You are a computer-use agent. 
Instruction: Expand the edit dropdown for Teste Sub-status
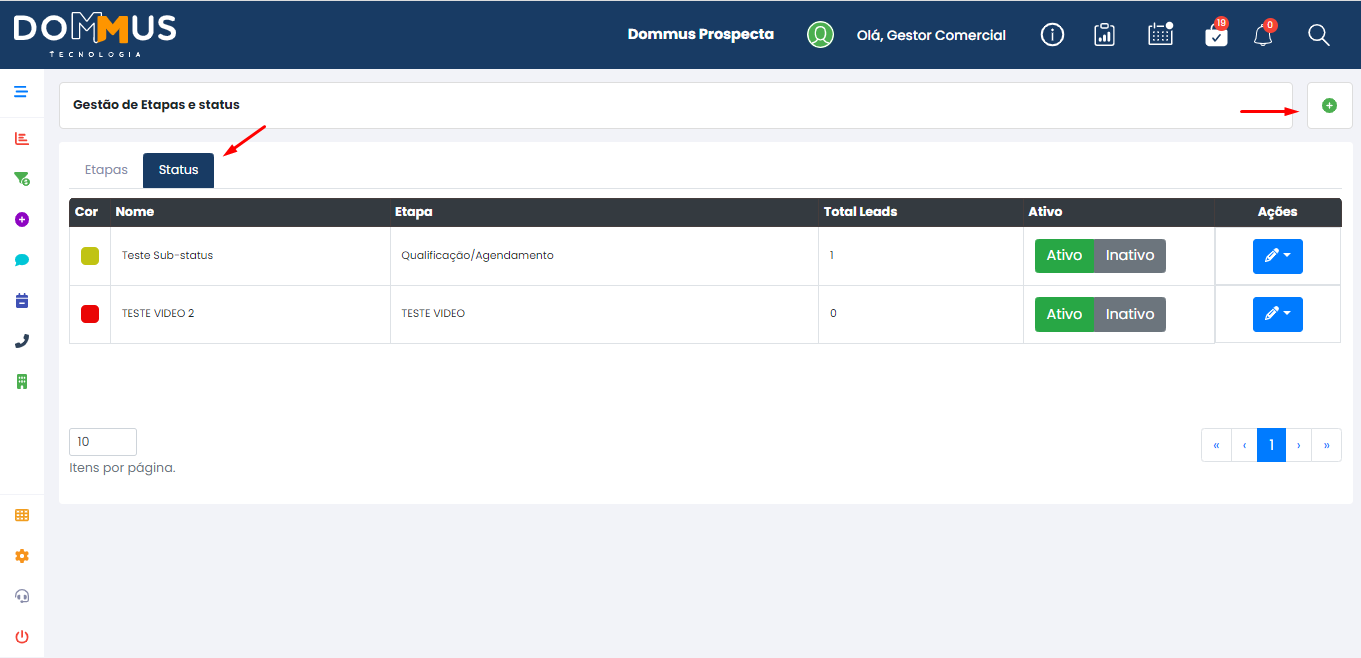point(1277,256)
